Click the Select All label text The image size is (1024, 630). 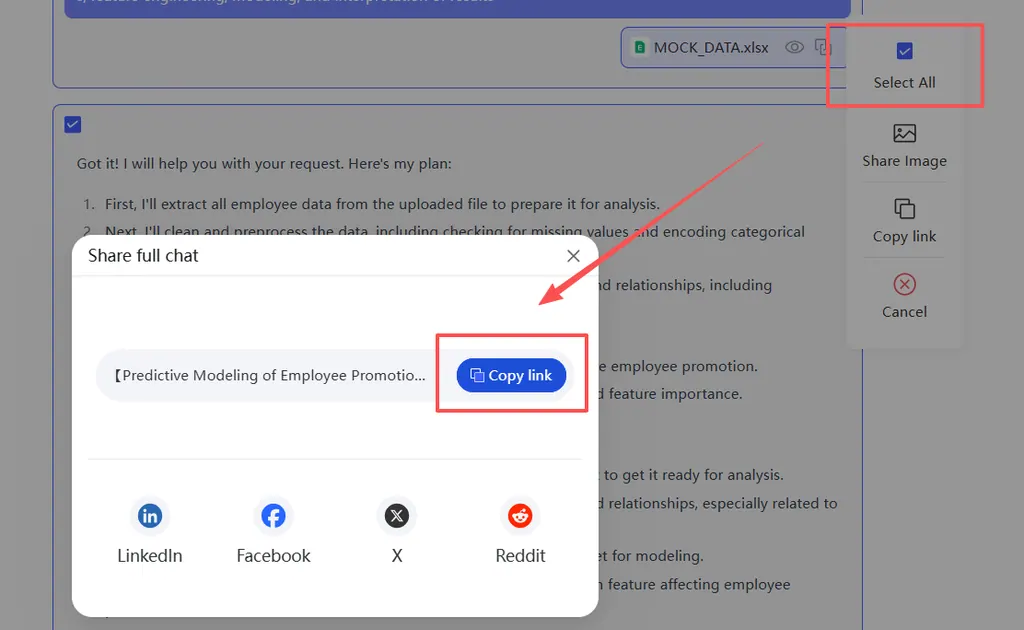click(904, 83)
